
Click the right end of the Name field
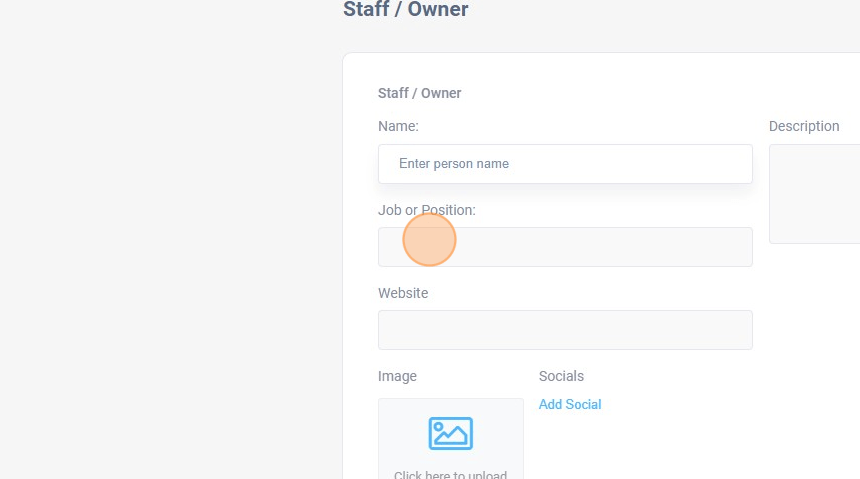pyautogui.click(x=740, y=164)
